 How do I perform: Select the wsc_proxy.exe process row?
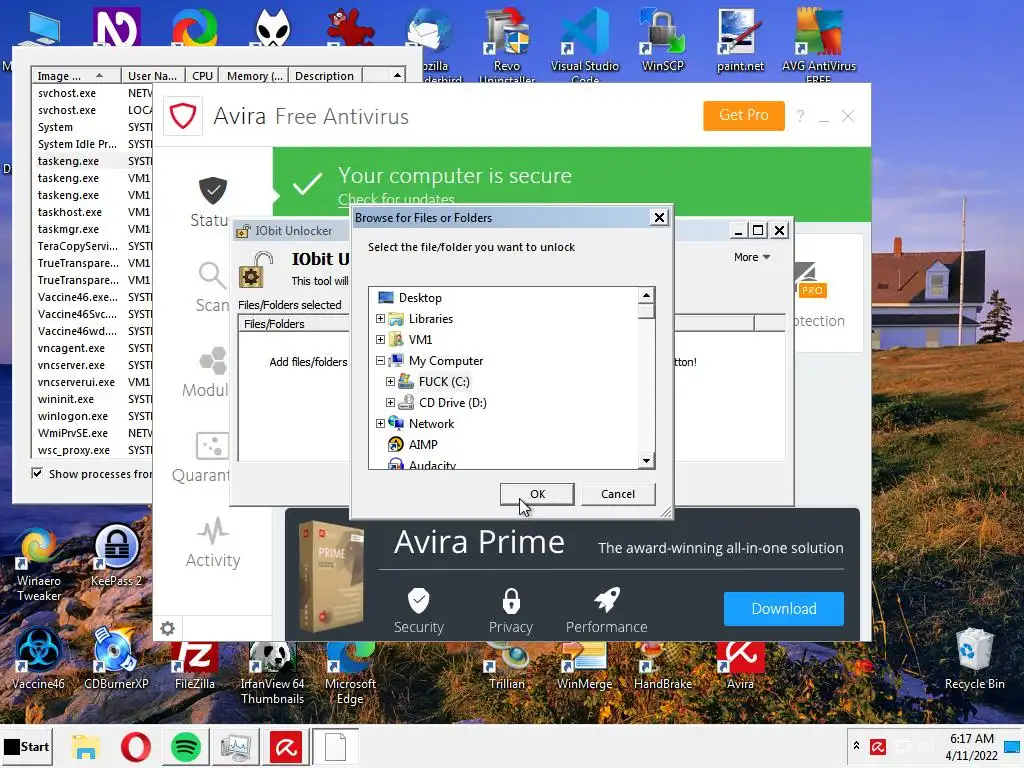coord(92,450)
